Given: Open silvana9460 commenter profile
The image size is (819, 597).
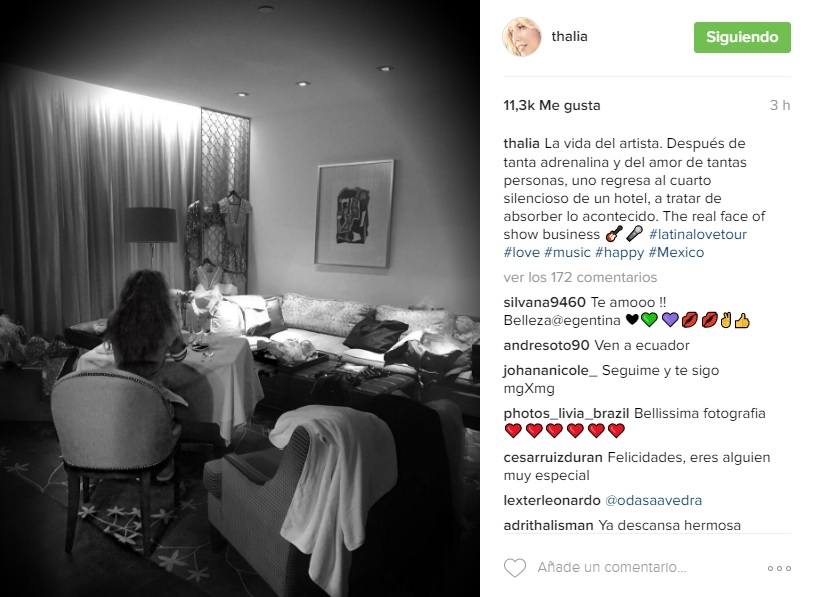Looking at the screenshot, I should [544, 302].
